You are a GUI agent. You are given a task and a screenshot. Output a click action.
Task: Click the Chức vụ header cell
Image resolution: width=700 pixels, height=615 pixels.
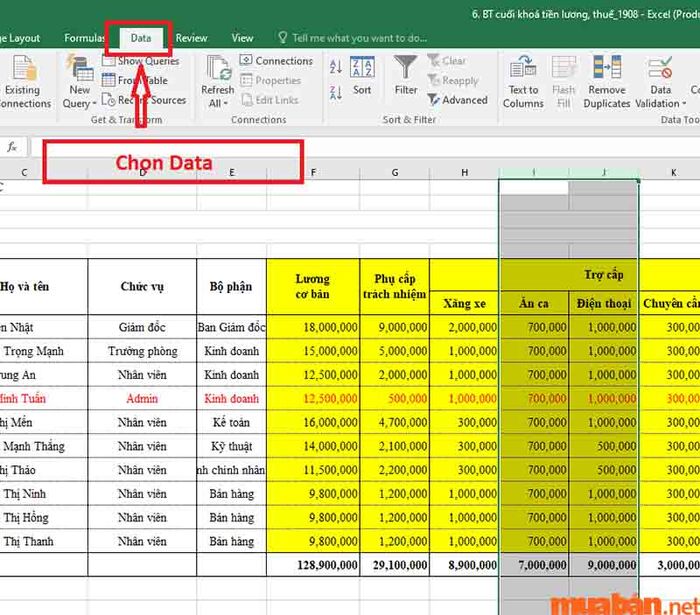[142, 287]
